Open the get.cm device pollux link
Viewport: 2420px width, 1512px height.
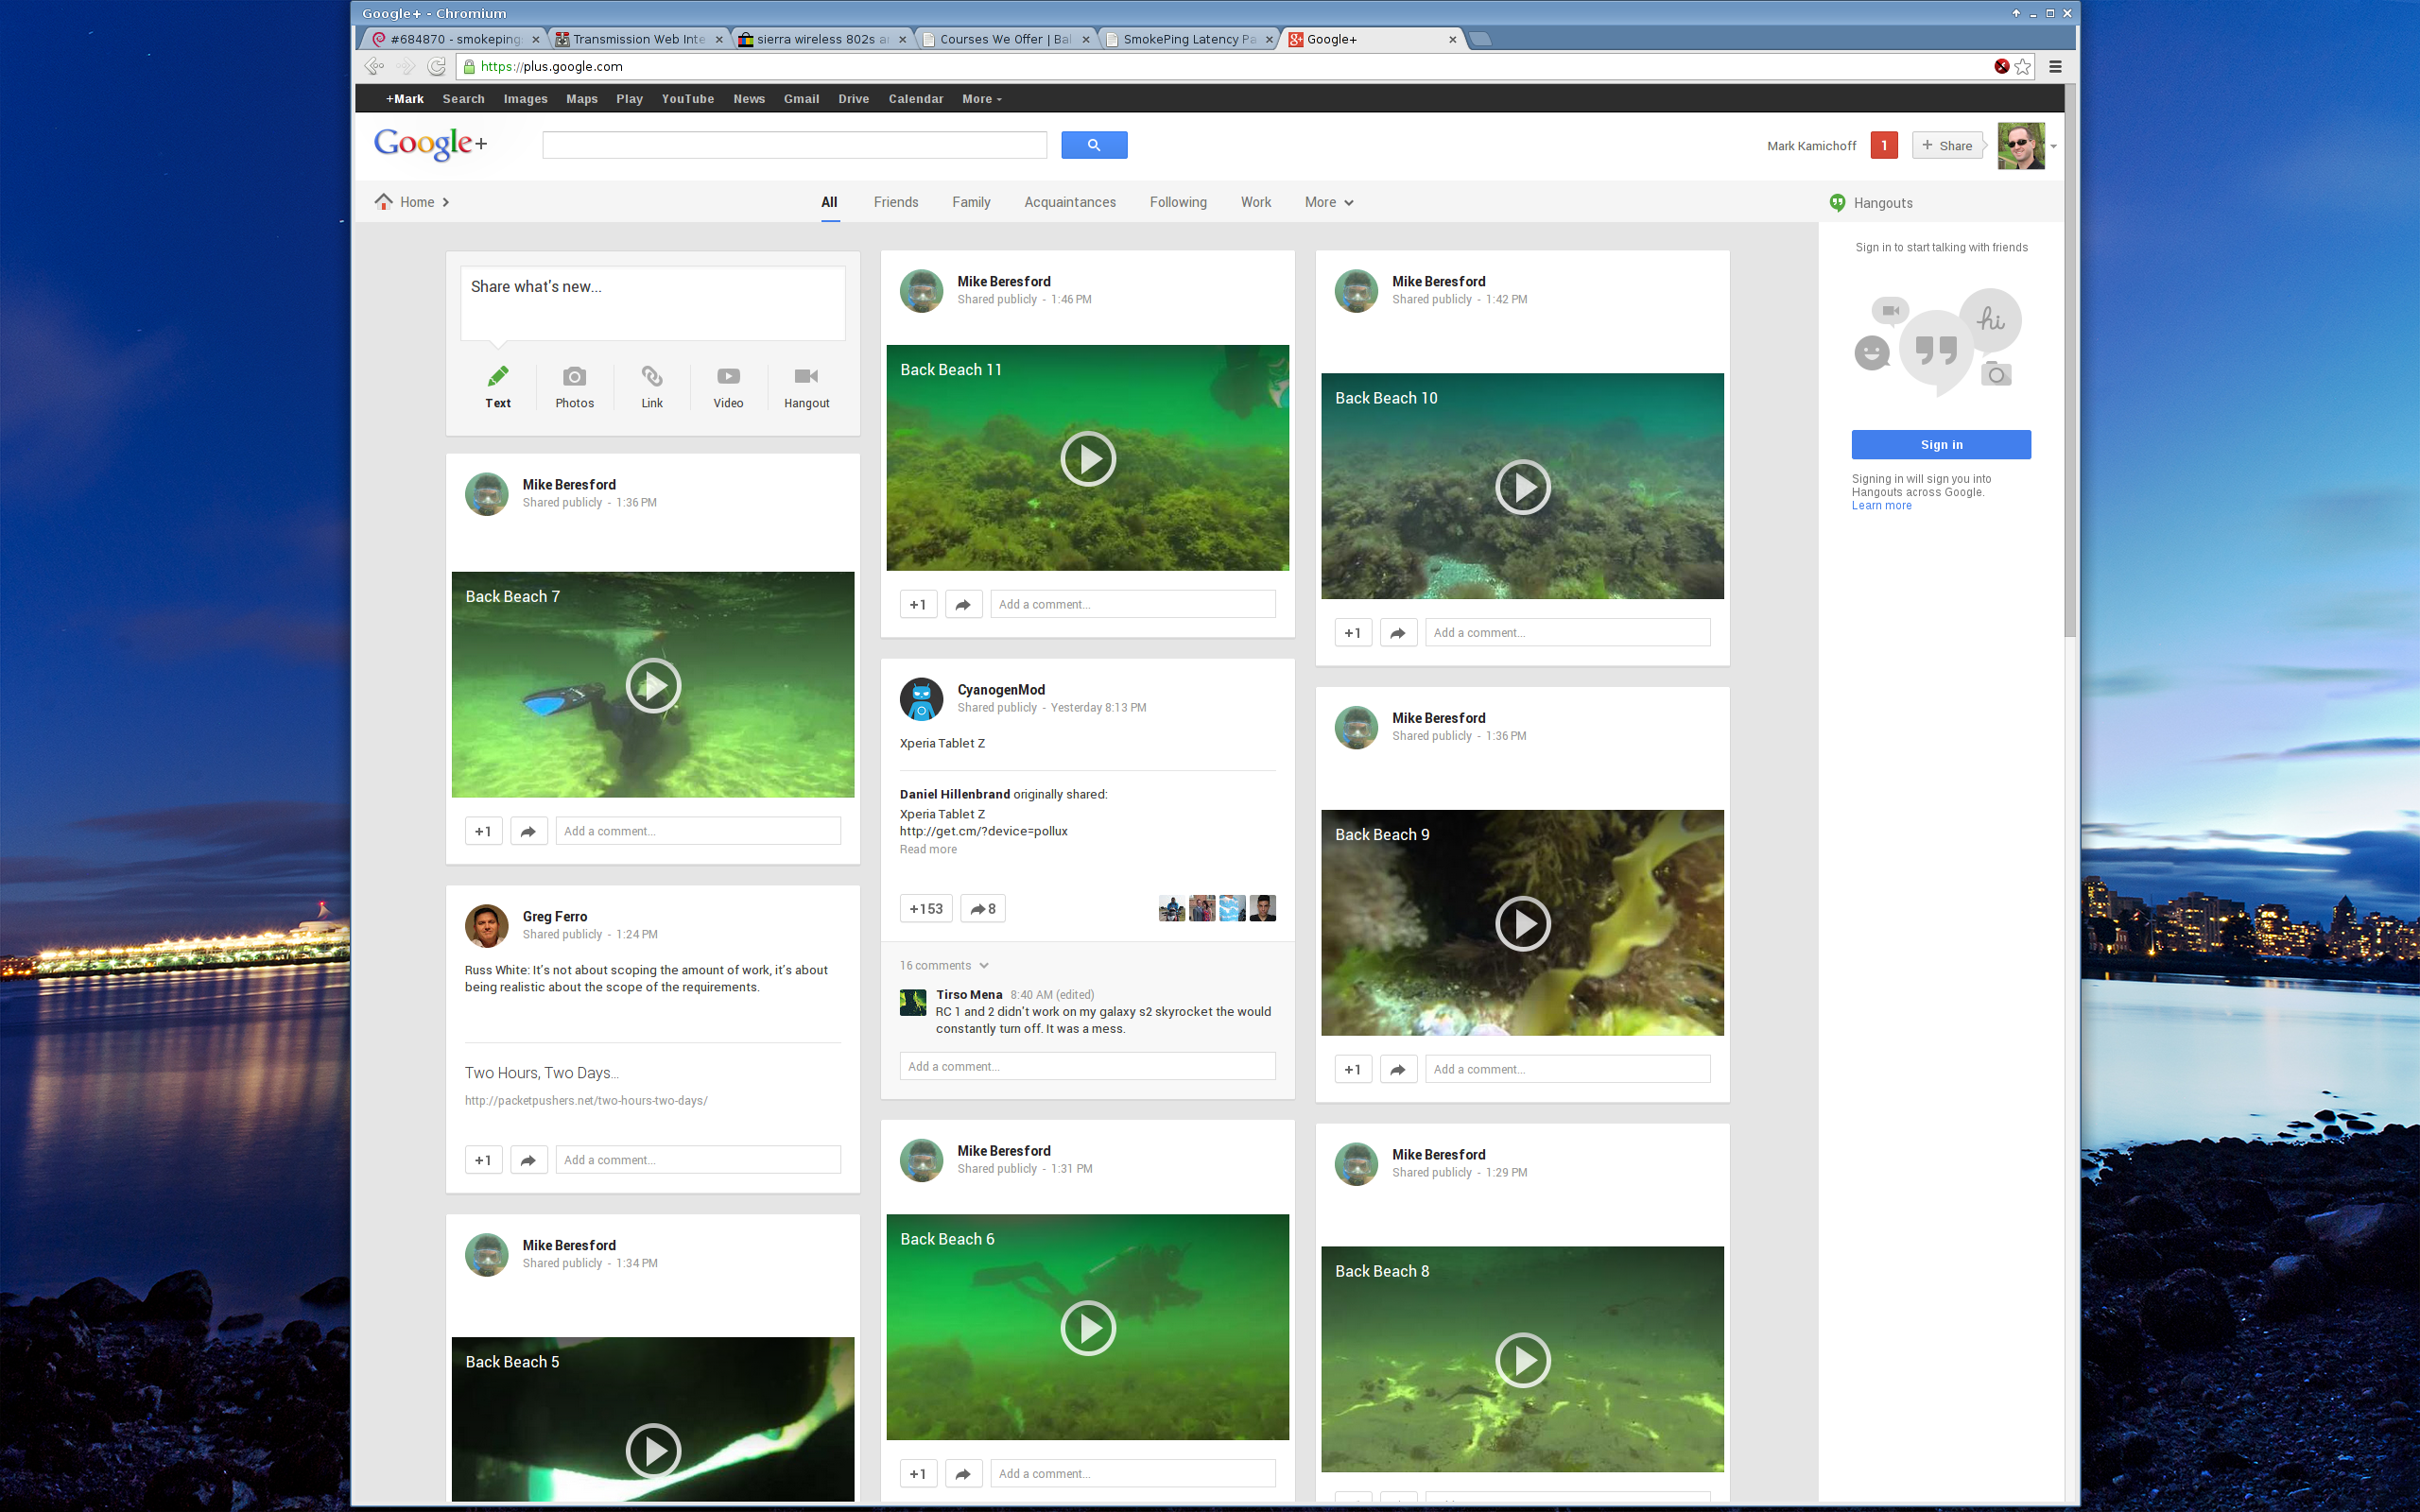click(983, 831)
